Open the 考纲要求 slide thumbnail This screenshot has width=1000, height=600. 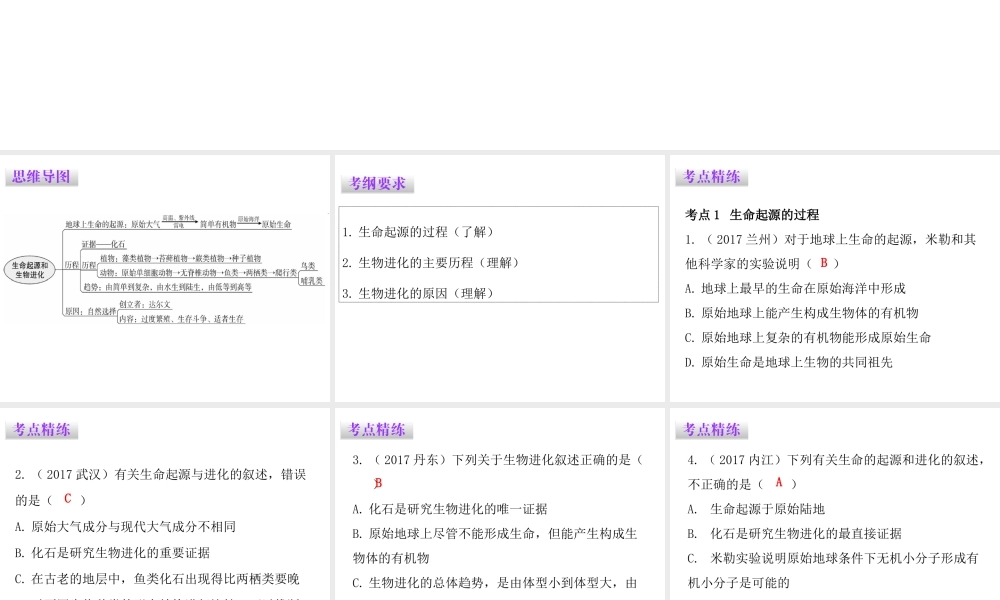(x=499, y=278)
